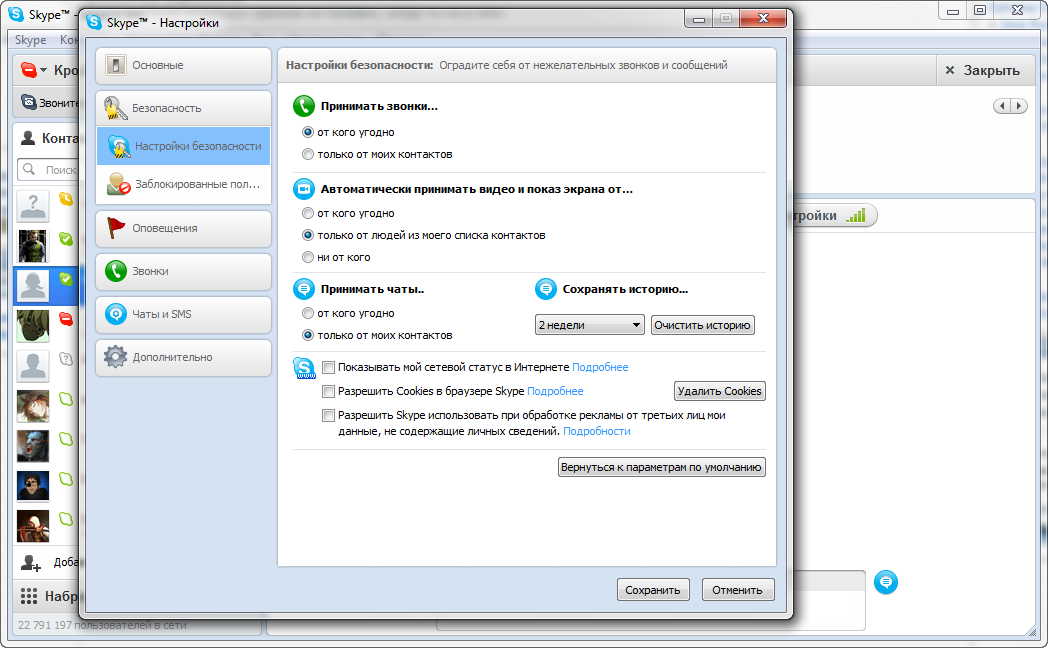Enable 'Показывать мой сетевой статус в Интернете'
Viewport: 1048px width, 648px height.
point(328,367)
